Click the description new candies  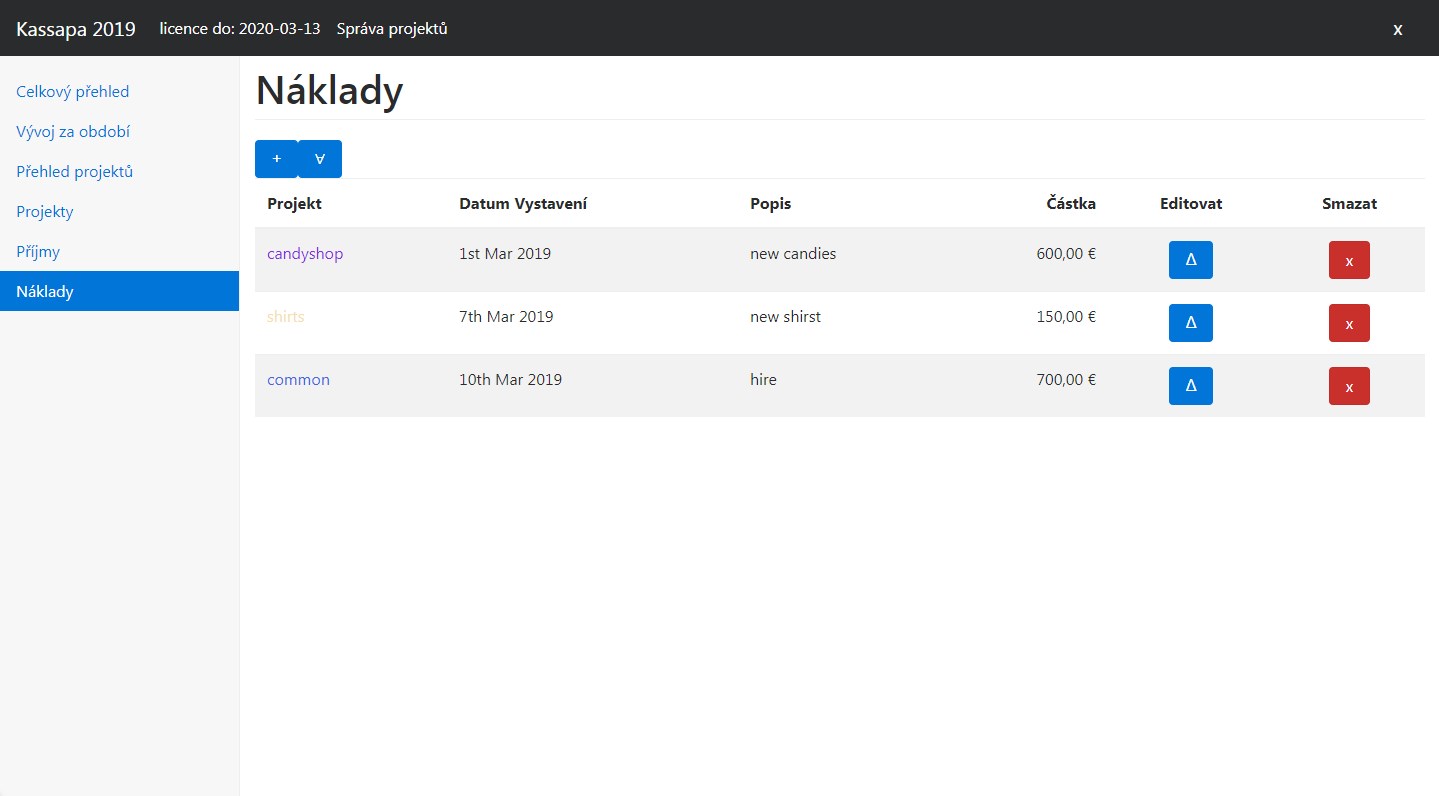point(793,254)
